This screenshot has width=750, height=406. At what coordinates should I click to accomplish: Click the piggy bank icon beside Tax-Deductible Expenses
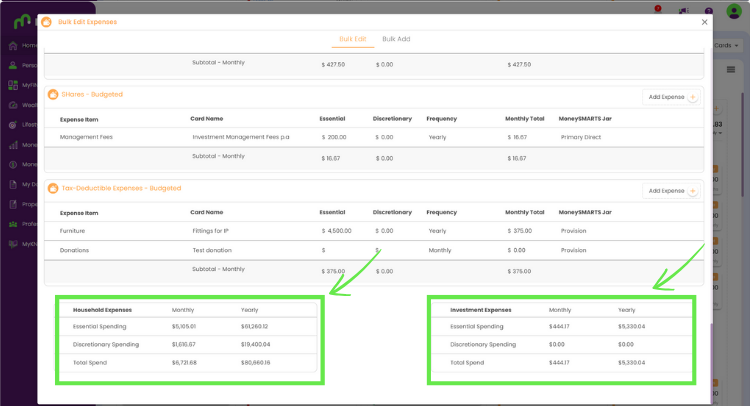click(53, 188)
